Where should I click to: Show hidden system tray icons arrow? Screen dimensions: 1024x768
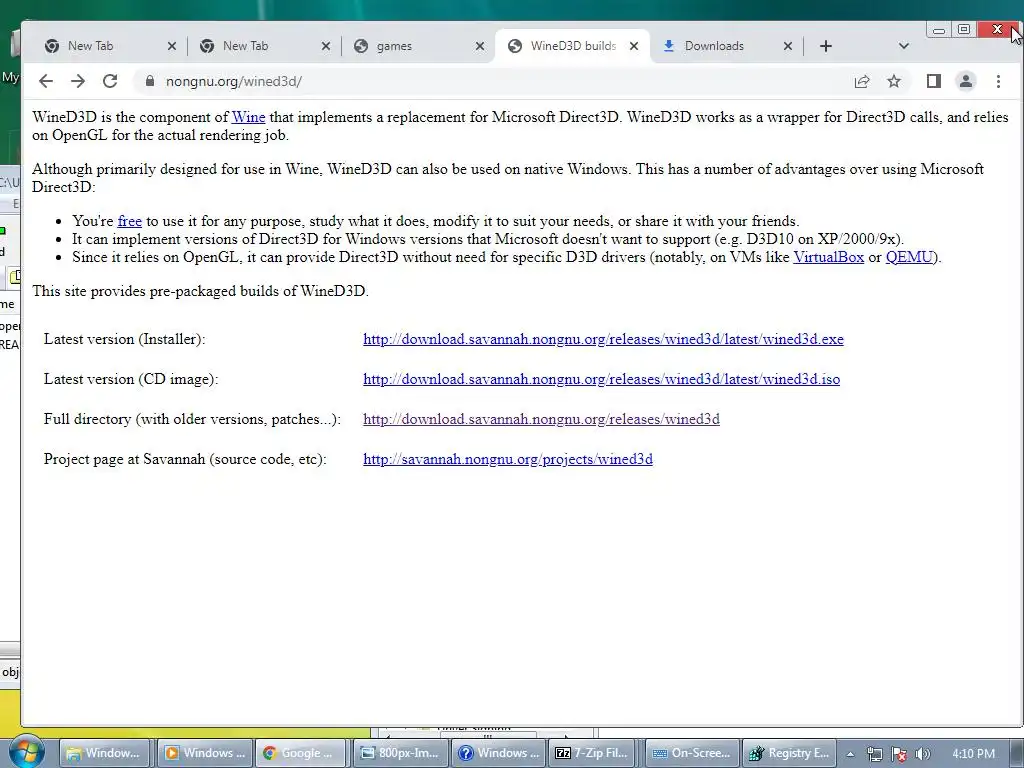[x=850, y=754]
